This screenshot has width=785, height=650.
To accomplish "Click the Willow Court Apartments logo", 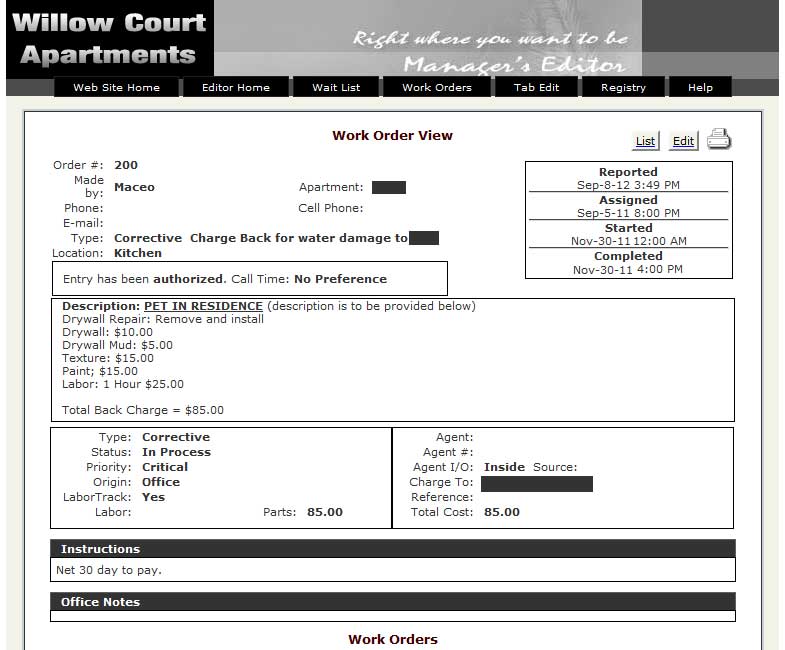I will (x=109, y=38).
